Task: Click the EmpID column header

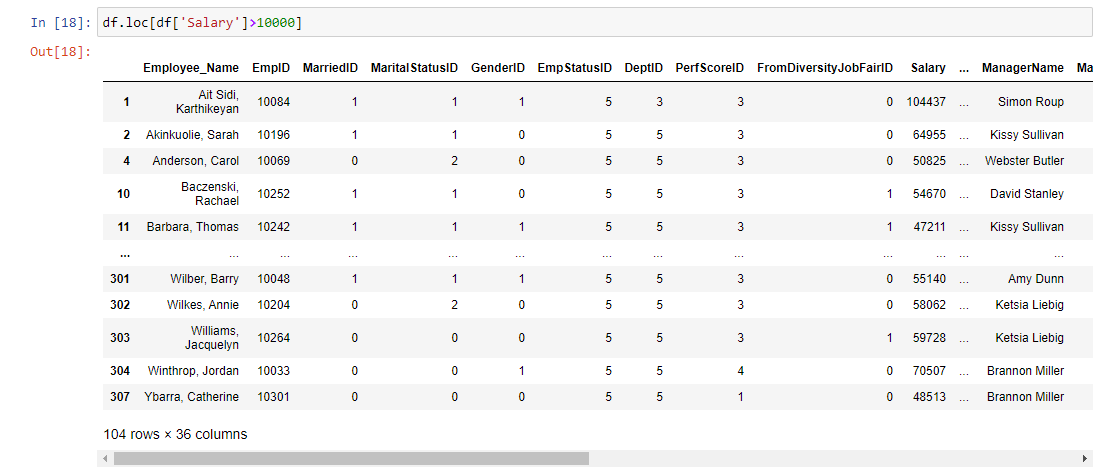Action: click(x=270, y=68)
